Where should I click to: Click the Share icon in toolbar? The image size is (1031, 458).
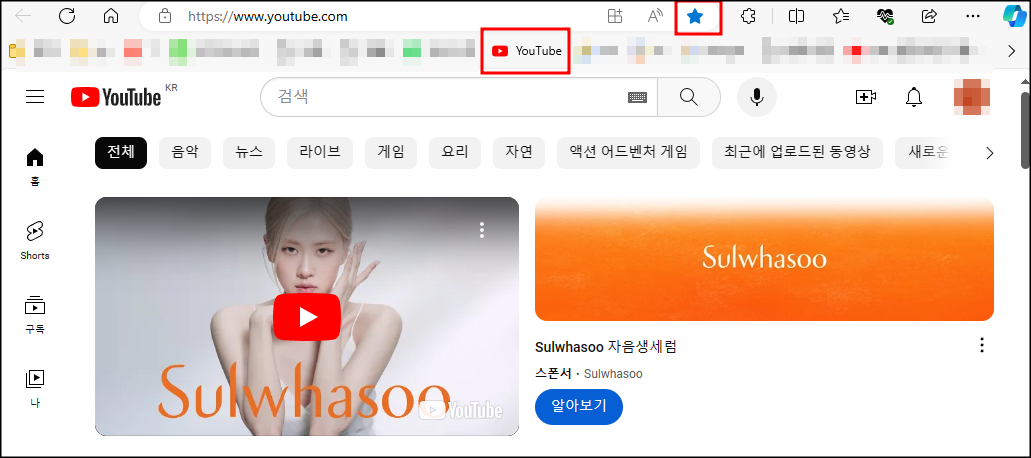pyautogui.click(x=929, y=16)
